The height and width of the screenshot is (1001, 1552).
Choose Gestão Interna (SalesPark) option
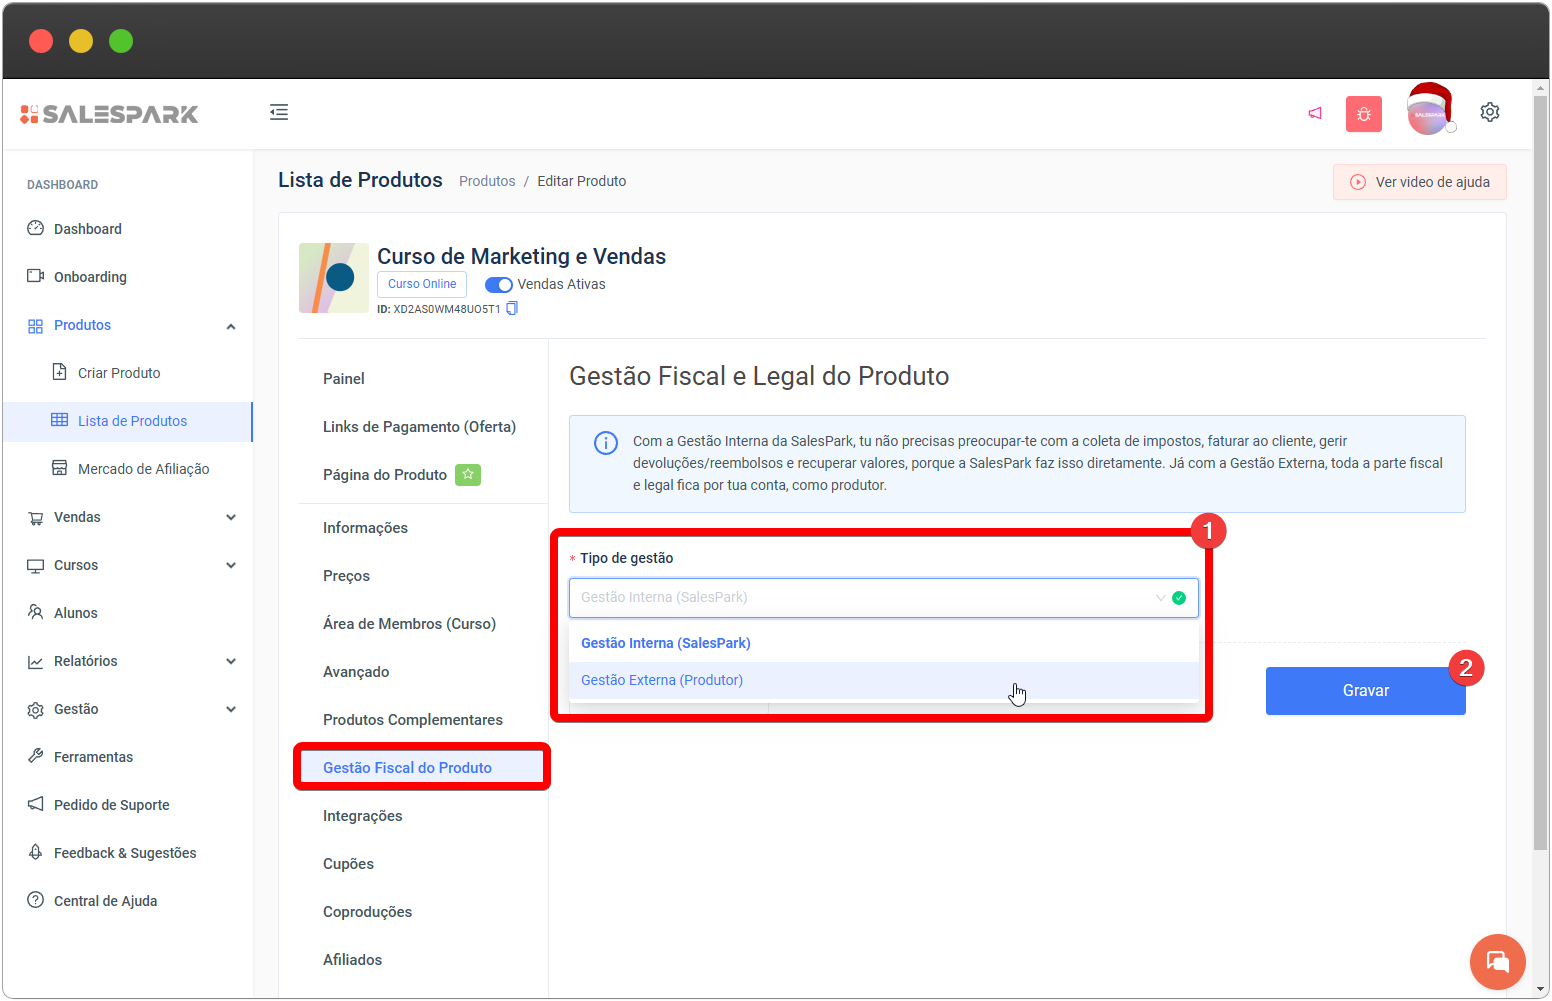point(665,643)
